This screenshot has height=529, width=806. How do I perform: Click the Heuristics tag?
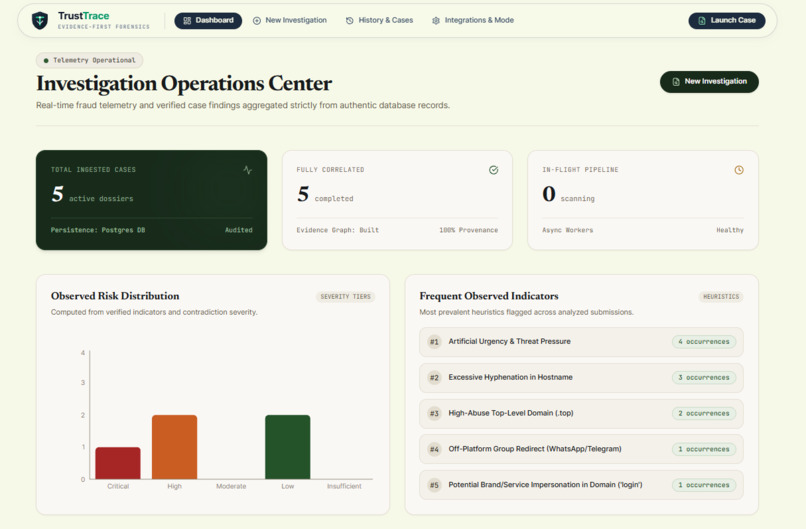[x=721, y=297]
